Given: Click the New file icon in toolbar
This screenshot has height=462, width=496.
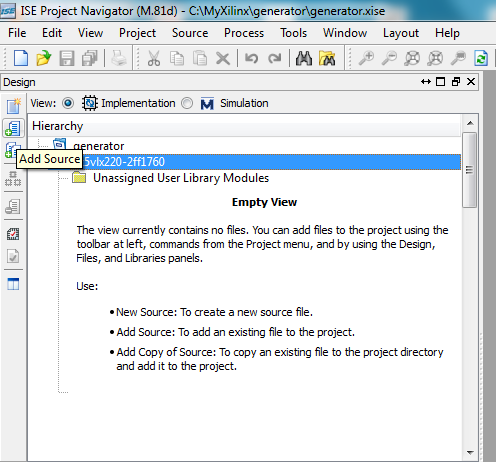Looking at the screenshot, I should click(x=21, y=58).
